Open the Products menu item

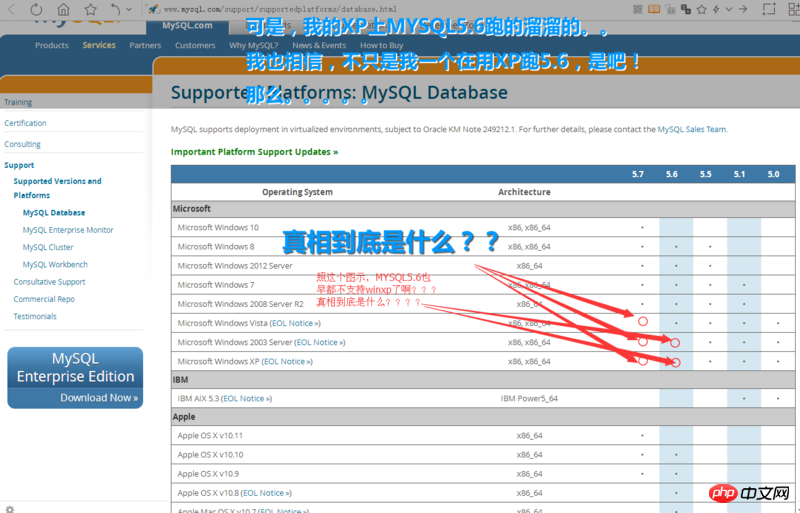(x=52, y=45)
